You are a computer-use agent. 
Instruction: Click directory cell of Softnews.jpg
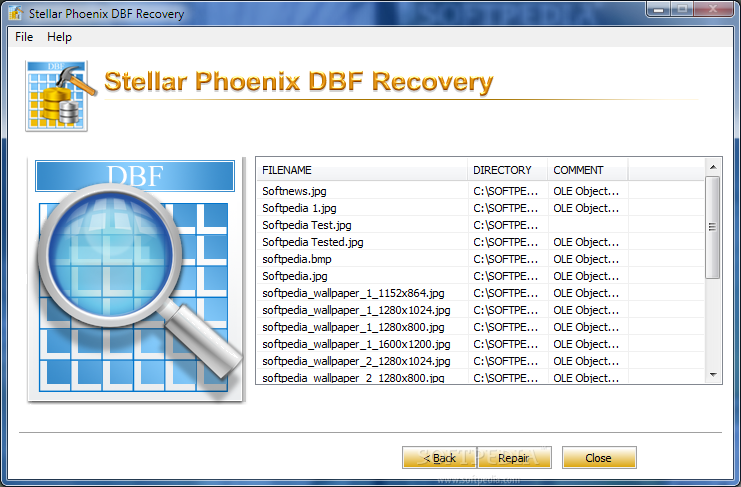tap(506, 191)
